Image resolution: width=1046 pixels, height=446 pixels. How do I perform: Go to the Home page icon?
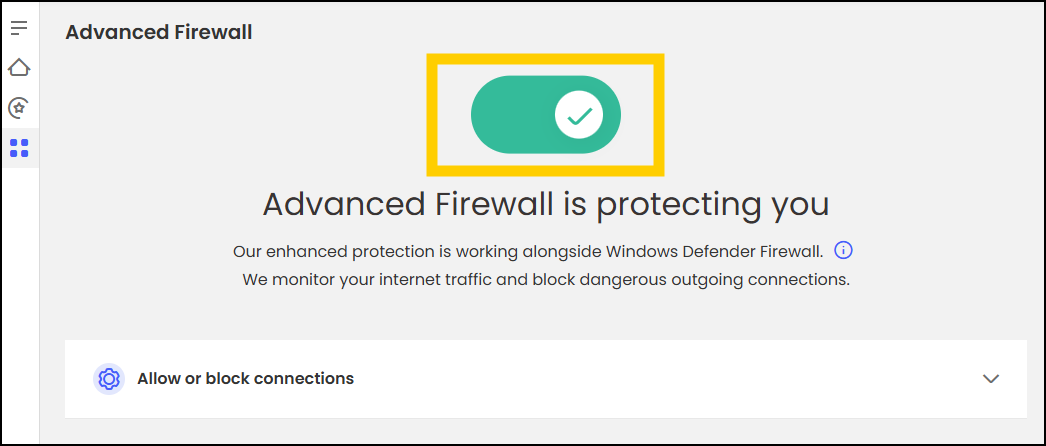19,67
